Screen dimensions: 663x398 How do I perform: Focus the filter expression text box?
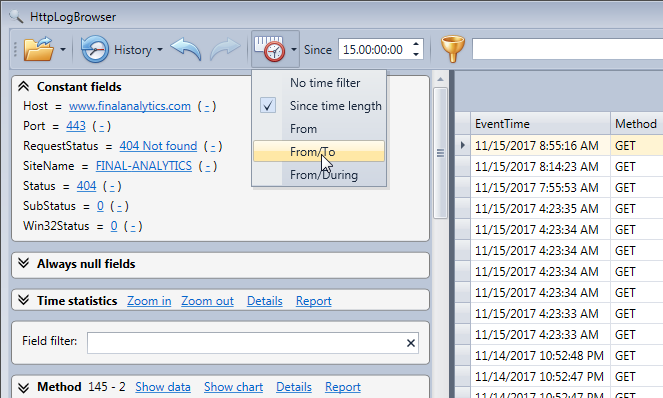tap(567, 49)
